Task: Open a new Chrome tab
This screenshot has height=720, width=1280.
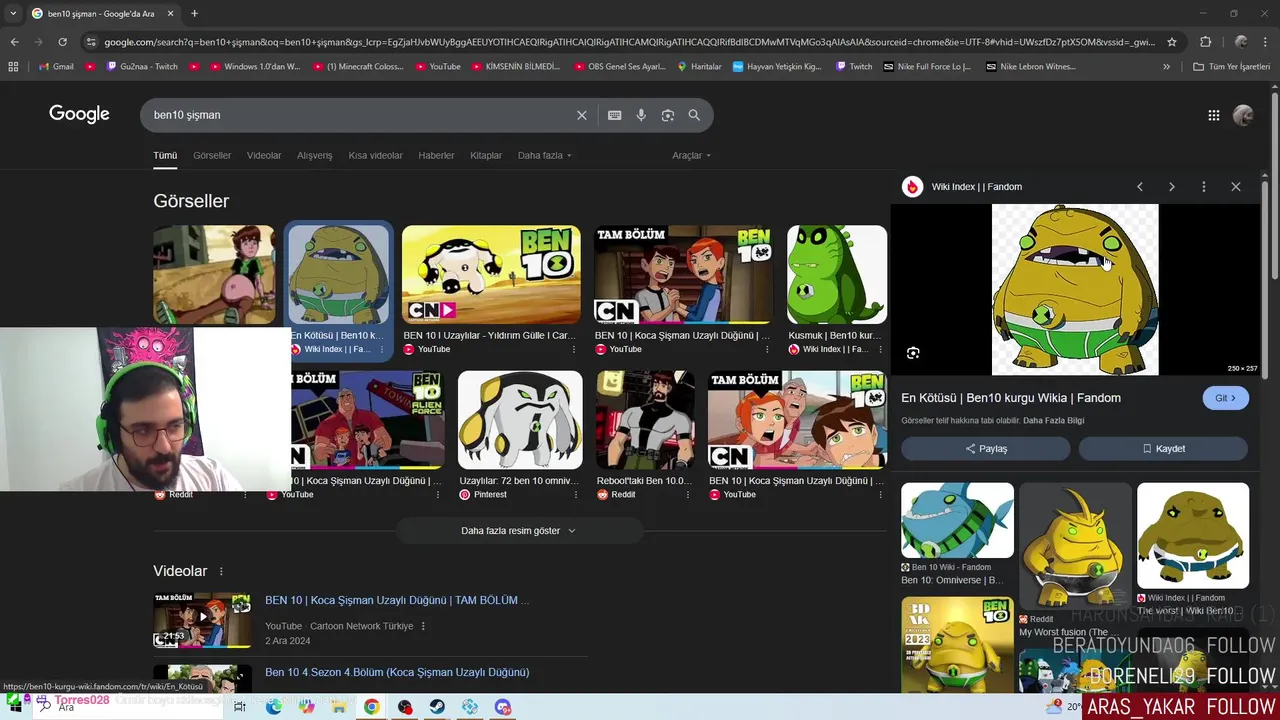Action: coord(194,14)
